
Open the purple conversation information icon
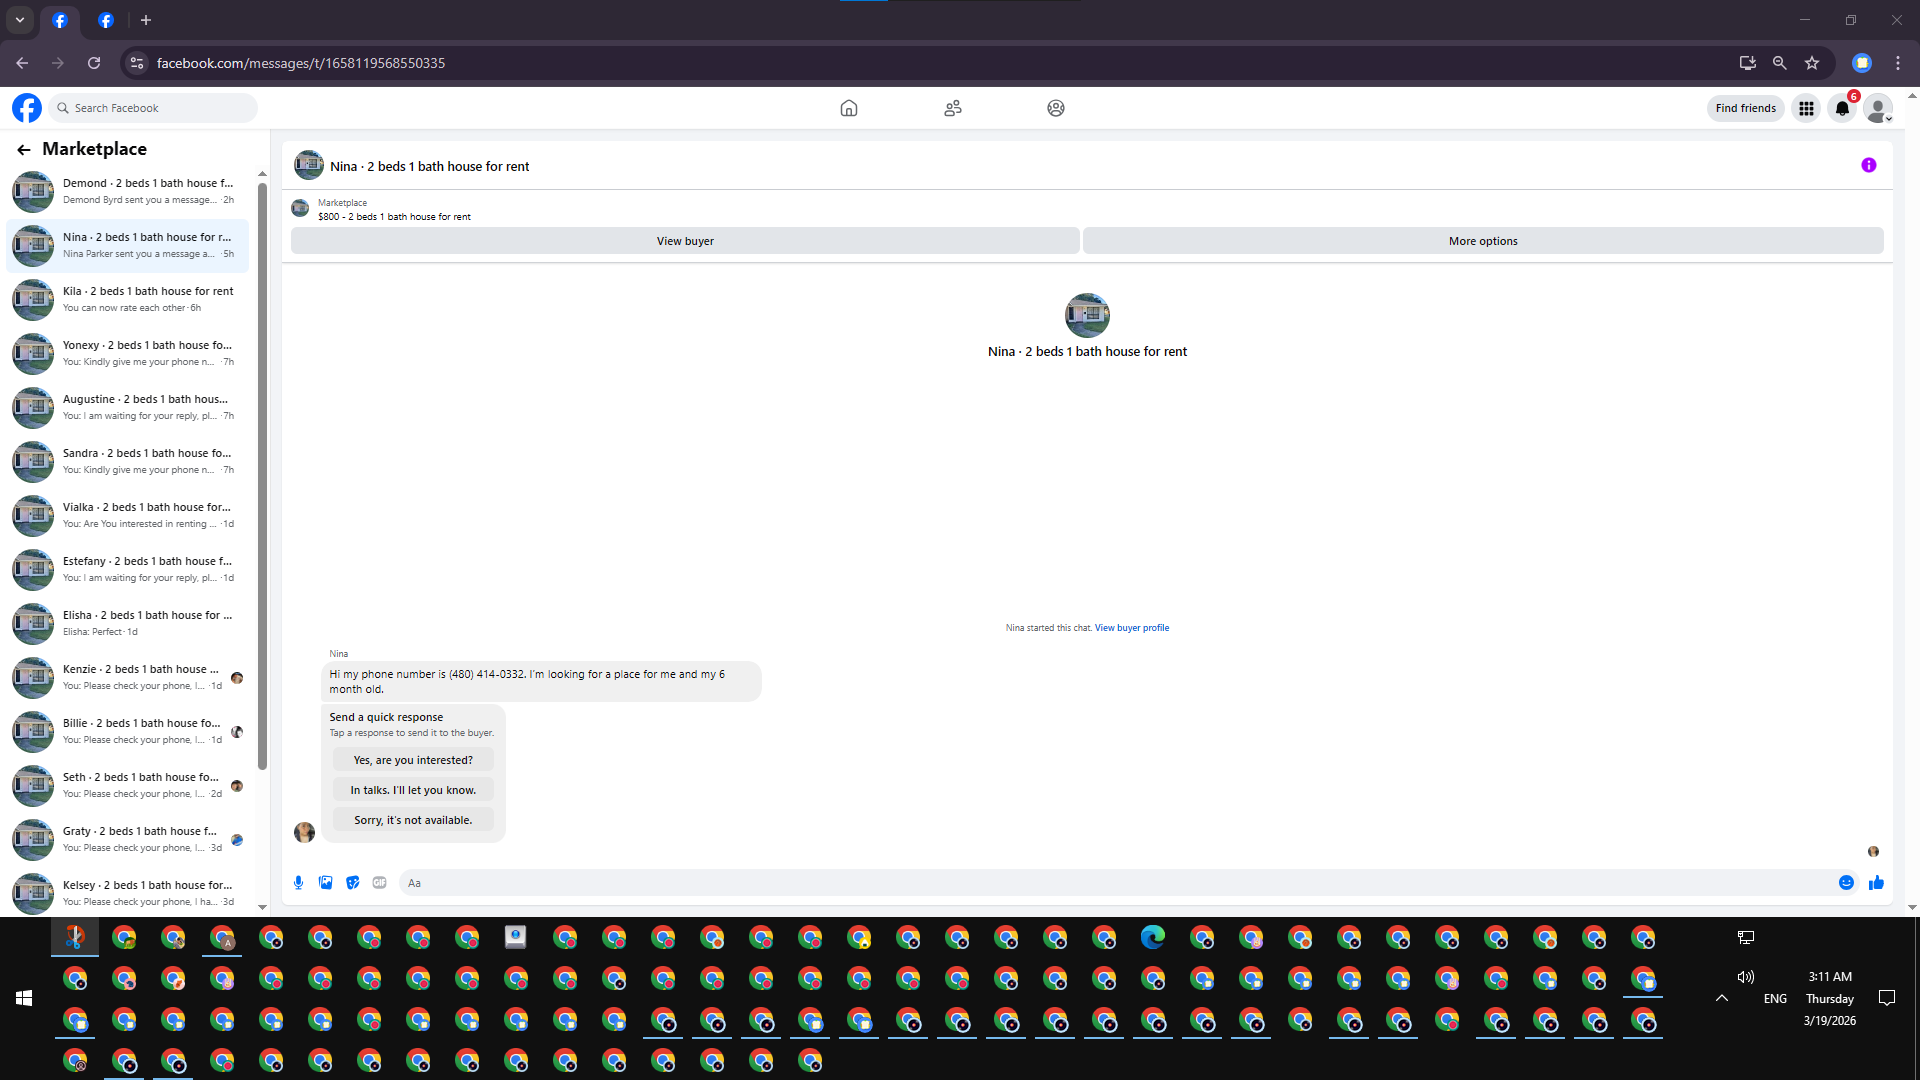(x=1868, y=165)
